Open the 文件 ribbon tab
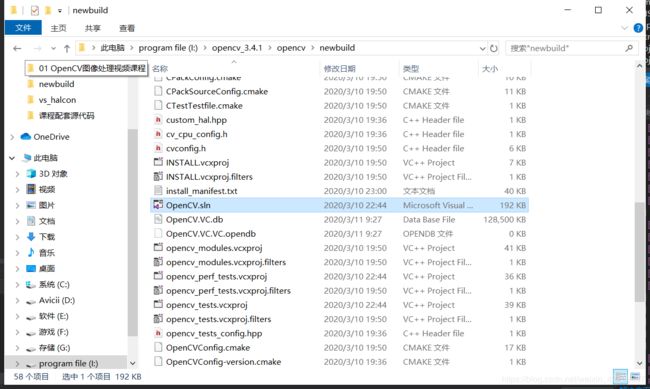Screen dimensions: 650x389 point(23,28)
